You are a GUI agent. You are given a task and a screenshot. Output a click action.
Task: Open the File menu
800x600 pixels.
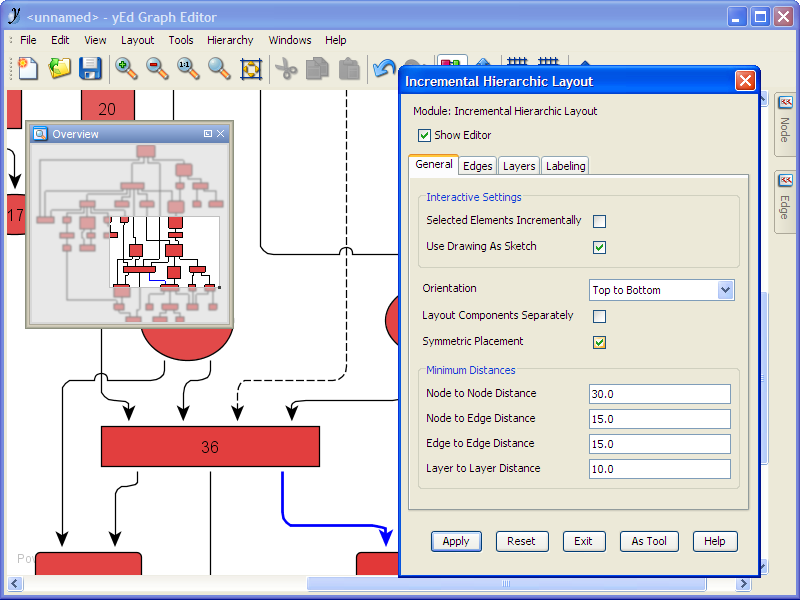[28, 40]
